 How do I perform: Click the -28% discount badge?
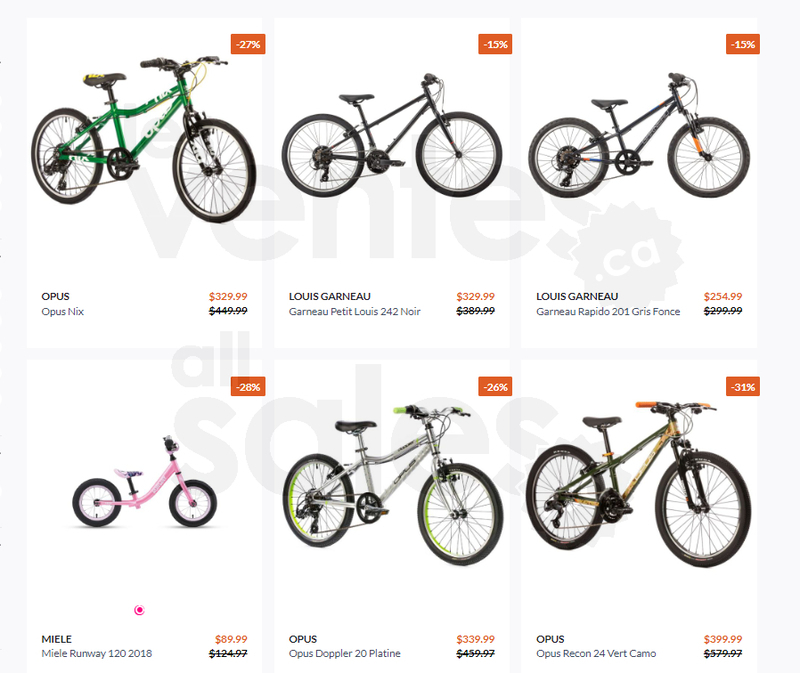pyautogui.click(x=248, y=387)
